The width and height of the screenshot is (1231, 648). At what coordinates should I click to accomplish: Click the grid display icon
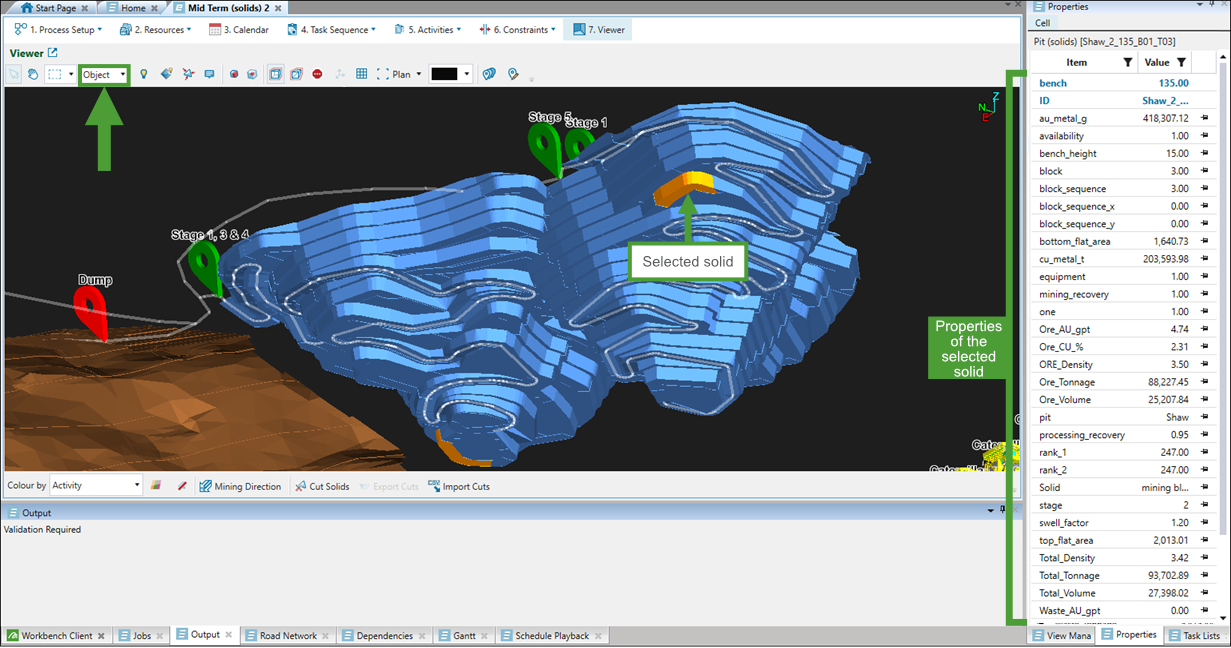[x=361, y=74]
